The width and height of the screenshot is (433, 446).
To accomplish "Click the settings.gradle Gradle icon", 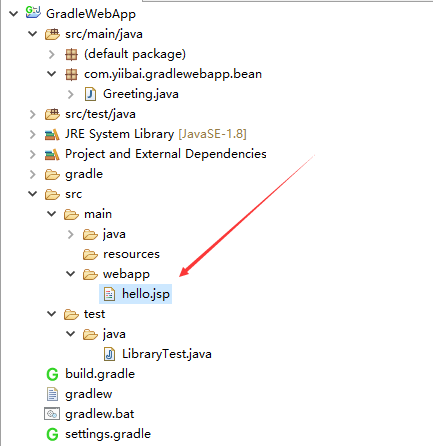I will tap(52, 434).
